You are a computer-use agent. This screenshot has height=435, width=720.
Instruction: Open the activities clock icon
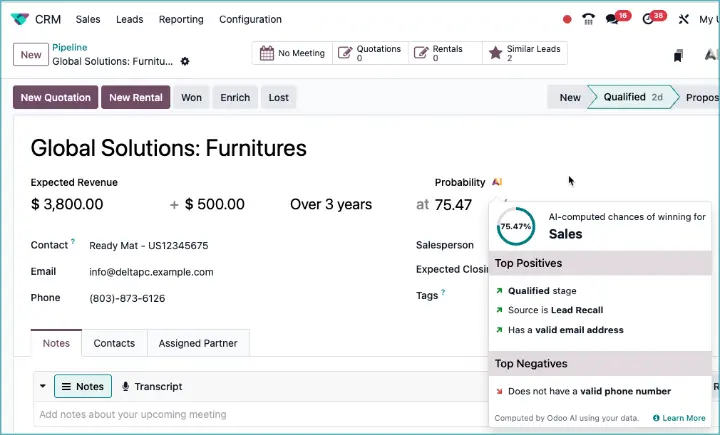648,19
